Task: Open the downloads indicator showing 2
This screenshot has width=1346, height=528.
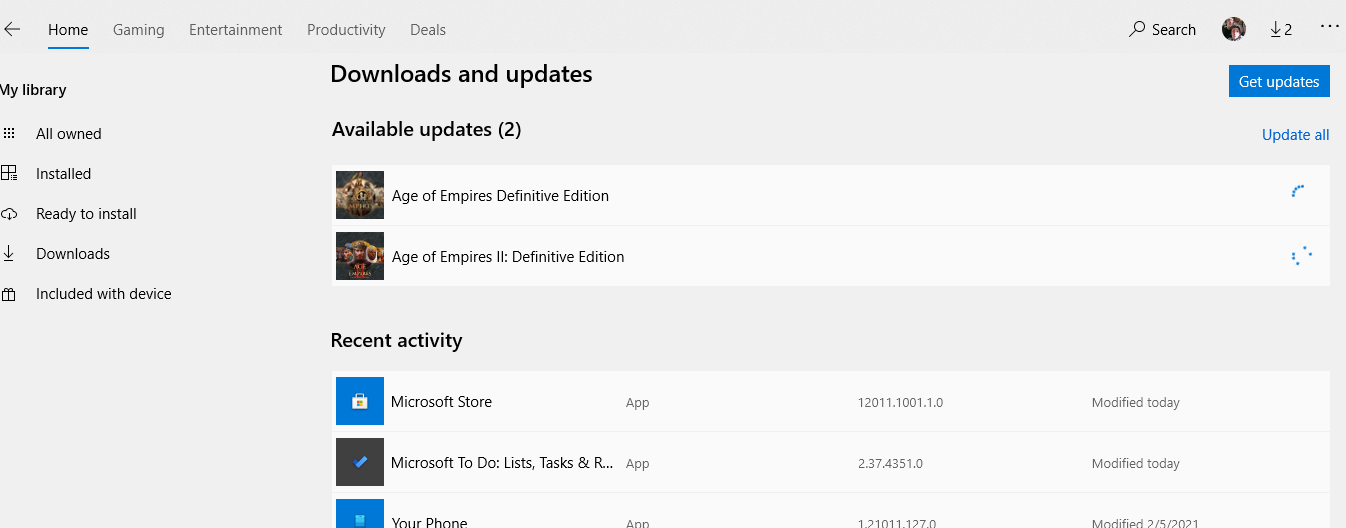Action: 1281,30
